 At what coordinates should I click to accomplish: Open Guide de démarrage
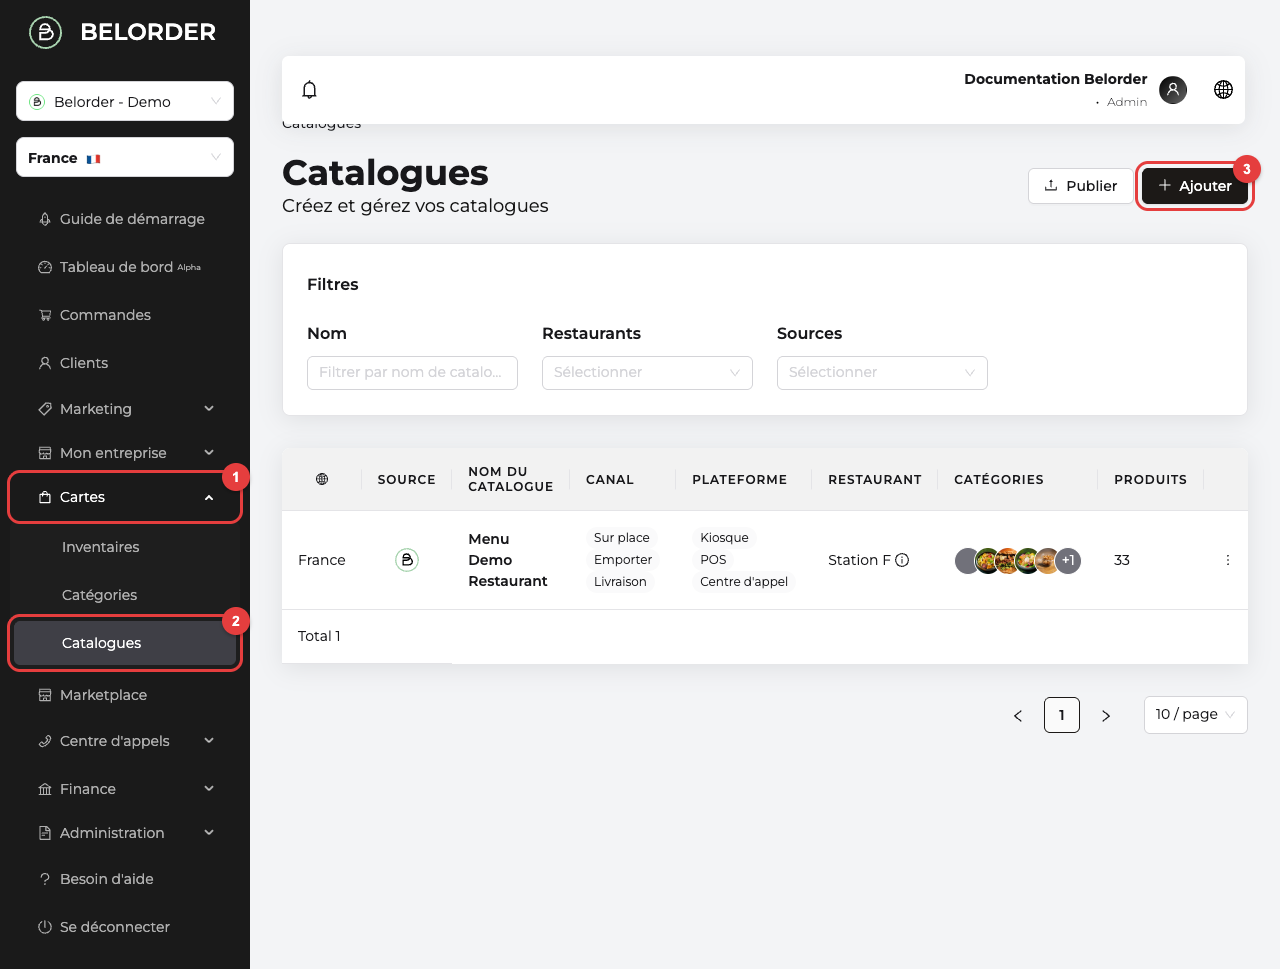122,219
